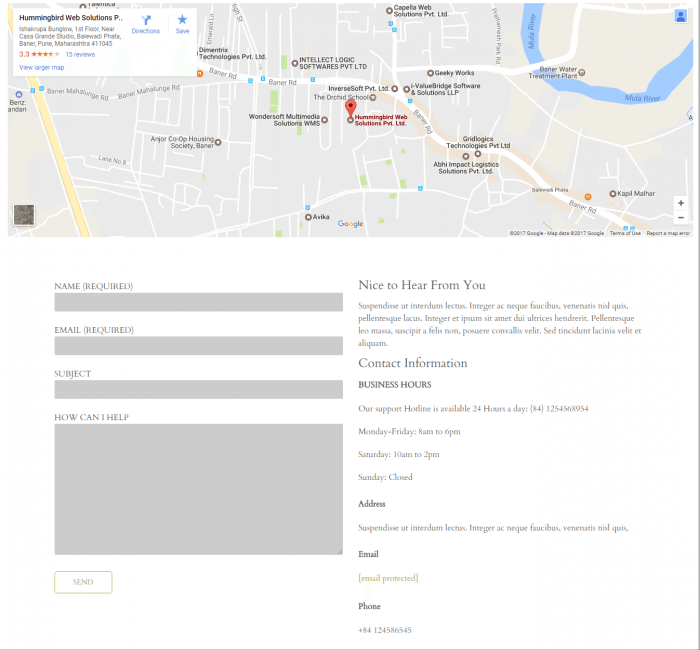Select The Orchid School marker
This screenshot has width=700, height=650.
pos(373,97)
